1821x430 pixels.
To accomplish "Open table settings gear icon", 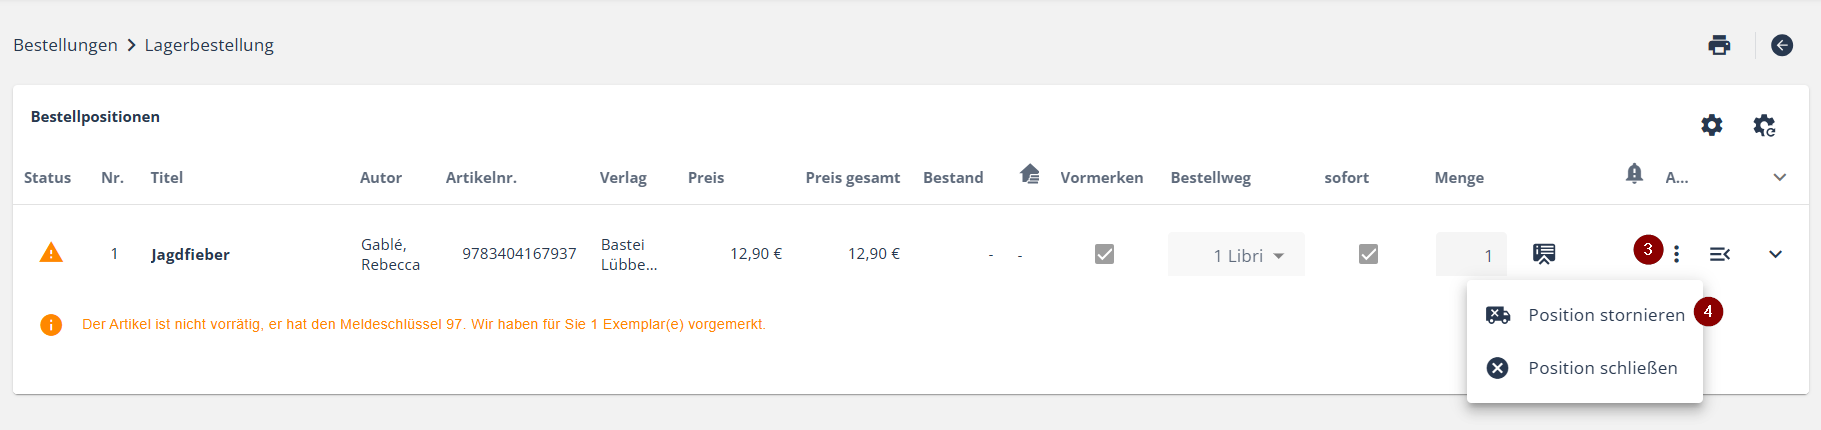I will (1712, 125).
